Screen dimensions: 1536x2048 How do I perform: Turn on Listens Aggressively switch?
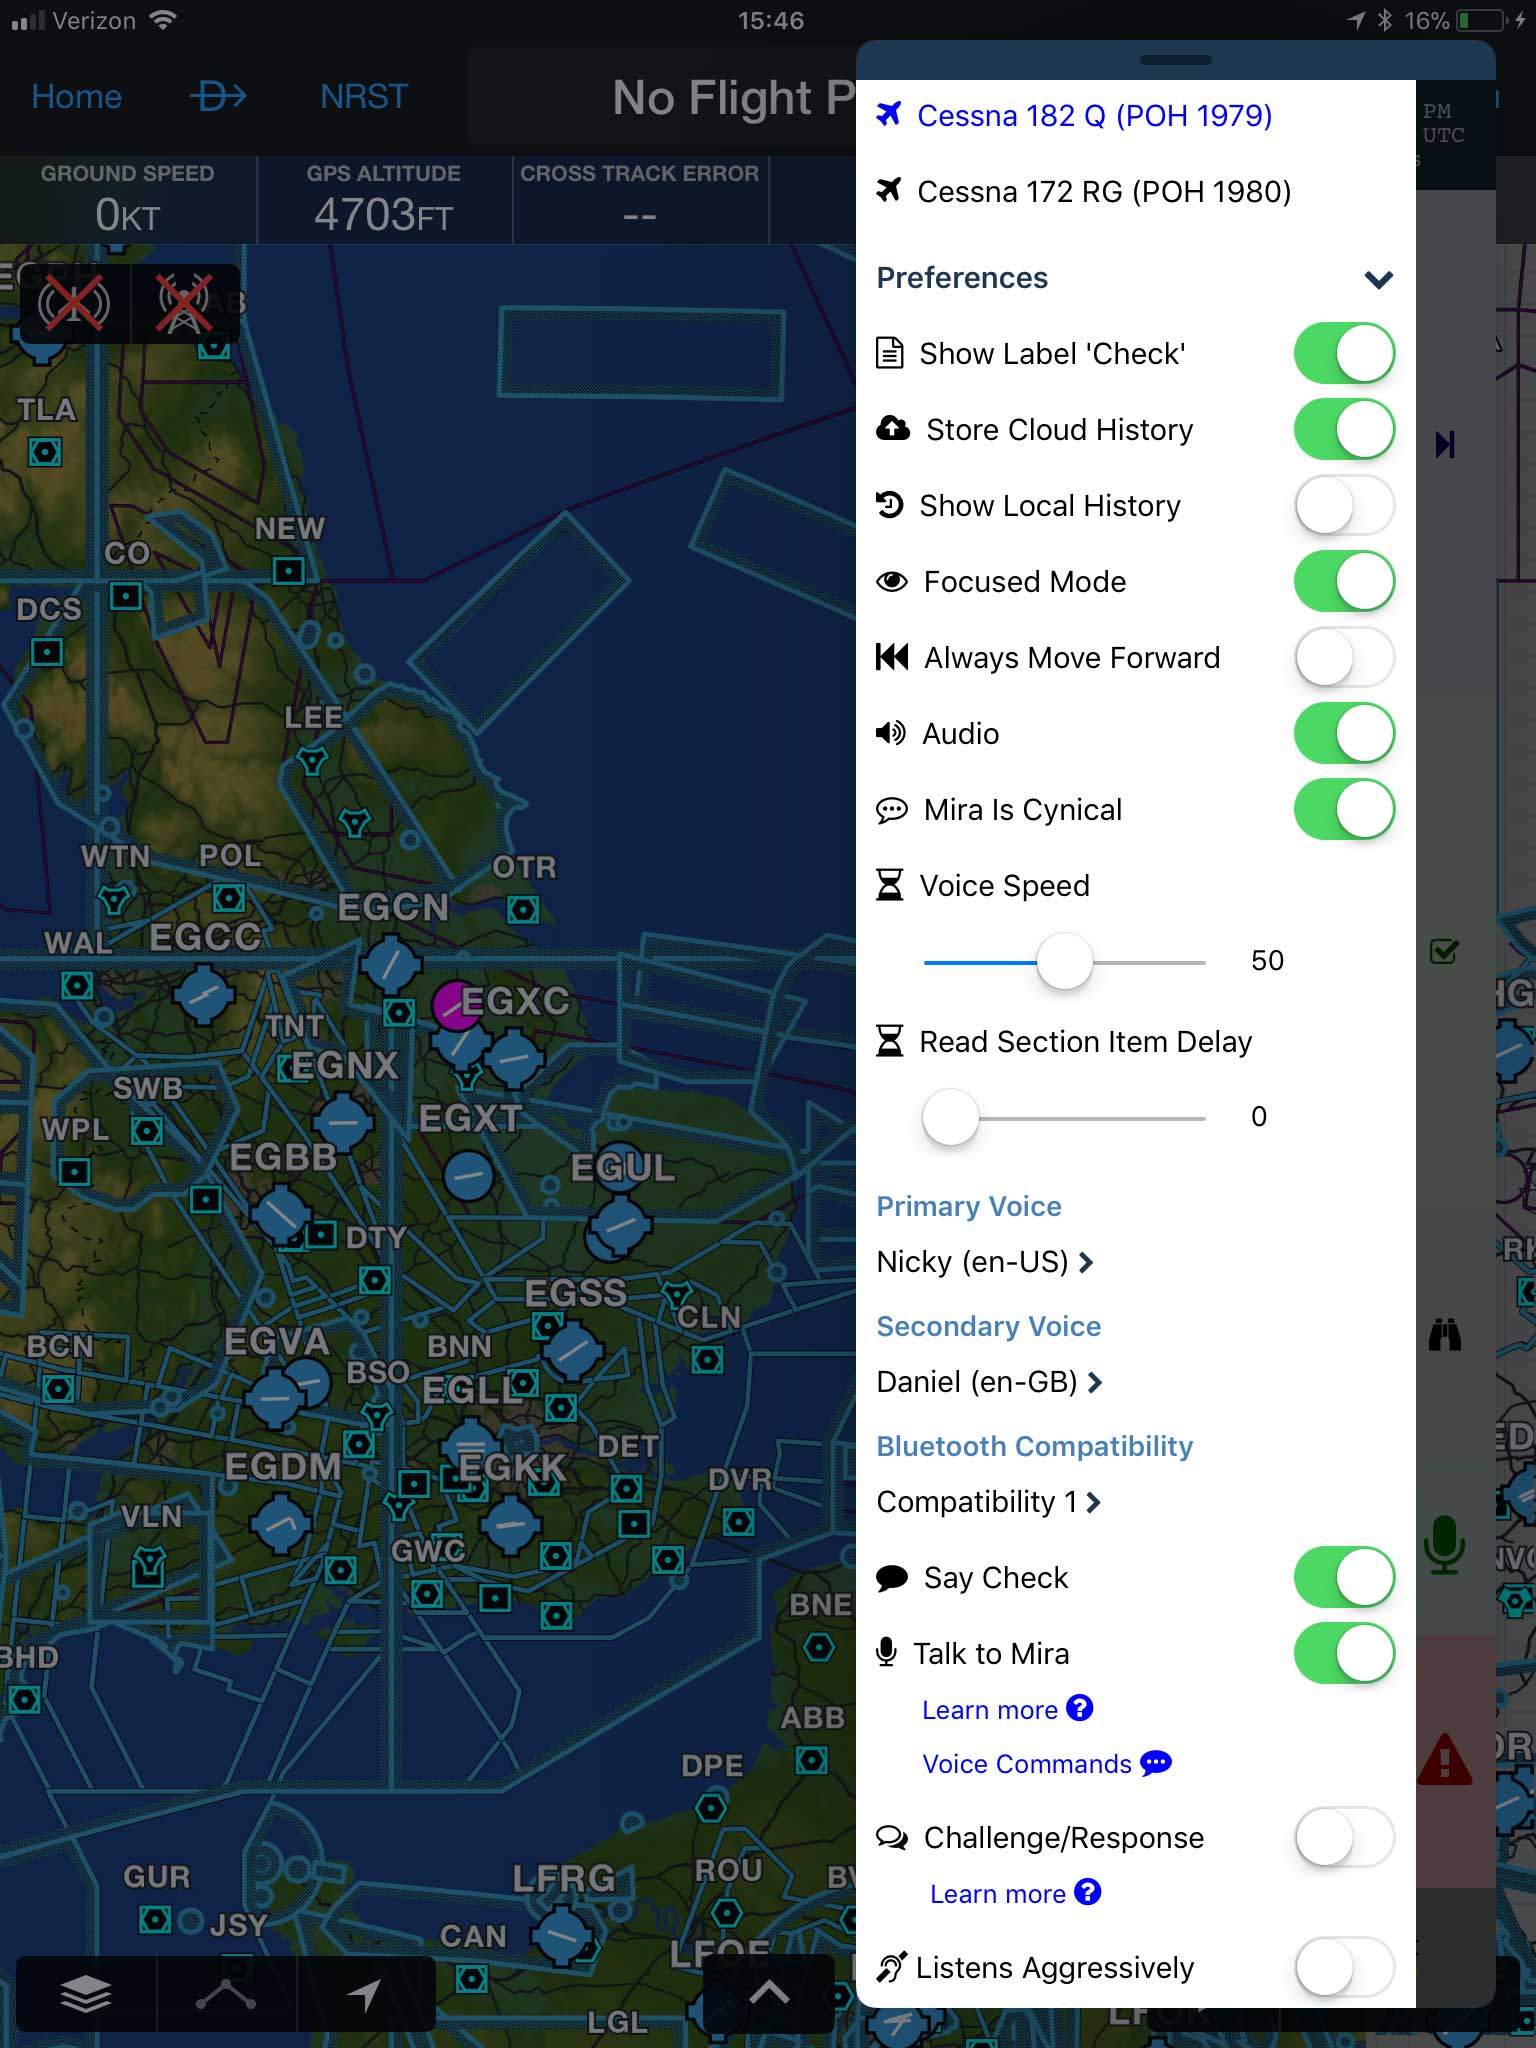(x=1344, y=1967)
